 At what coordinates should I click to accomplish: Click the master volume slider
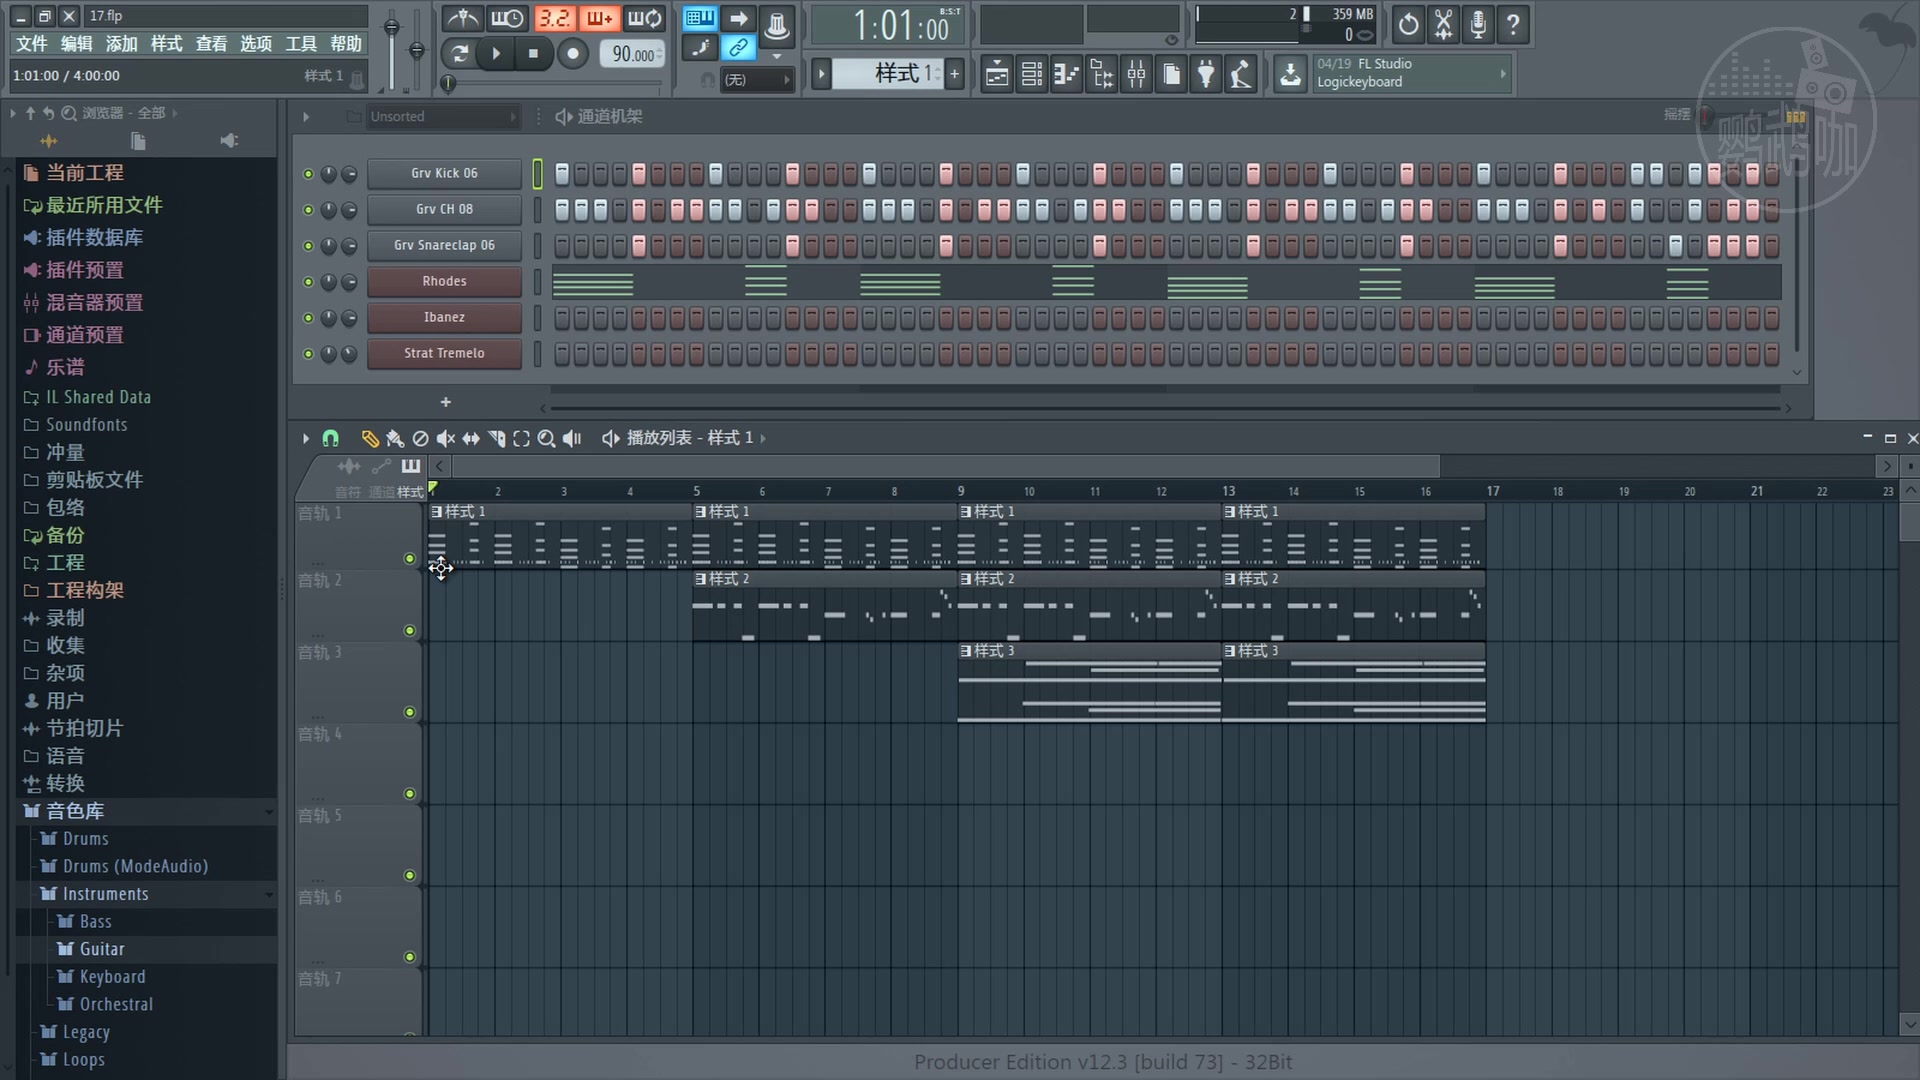(391, 25)
